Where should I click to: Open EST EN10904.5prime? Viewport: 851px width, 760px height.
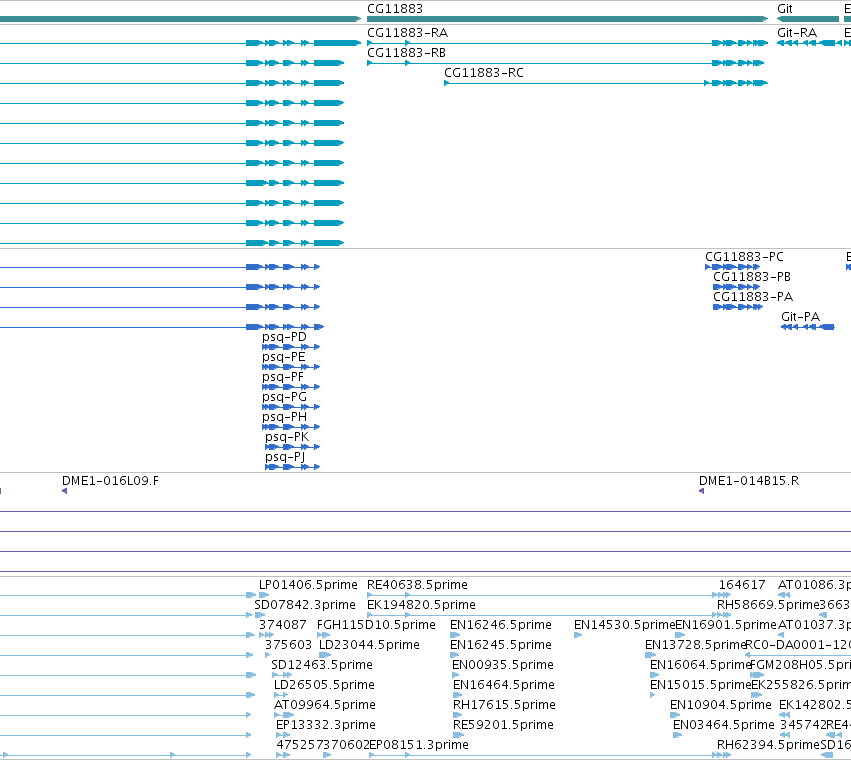[720, 705]
